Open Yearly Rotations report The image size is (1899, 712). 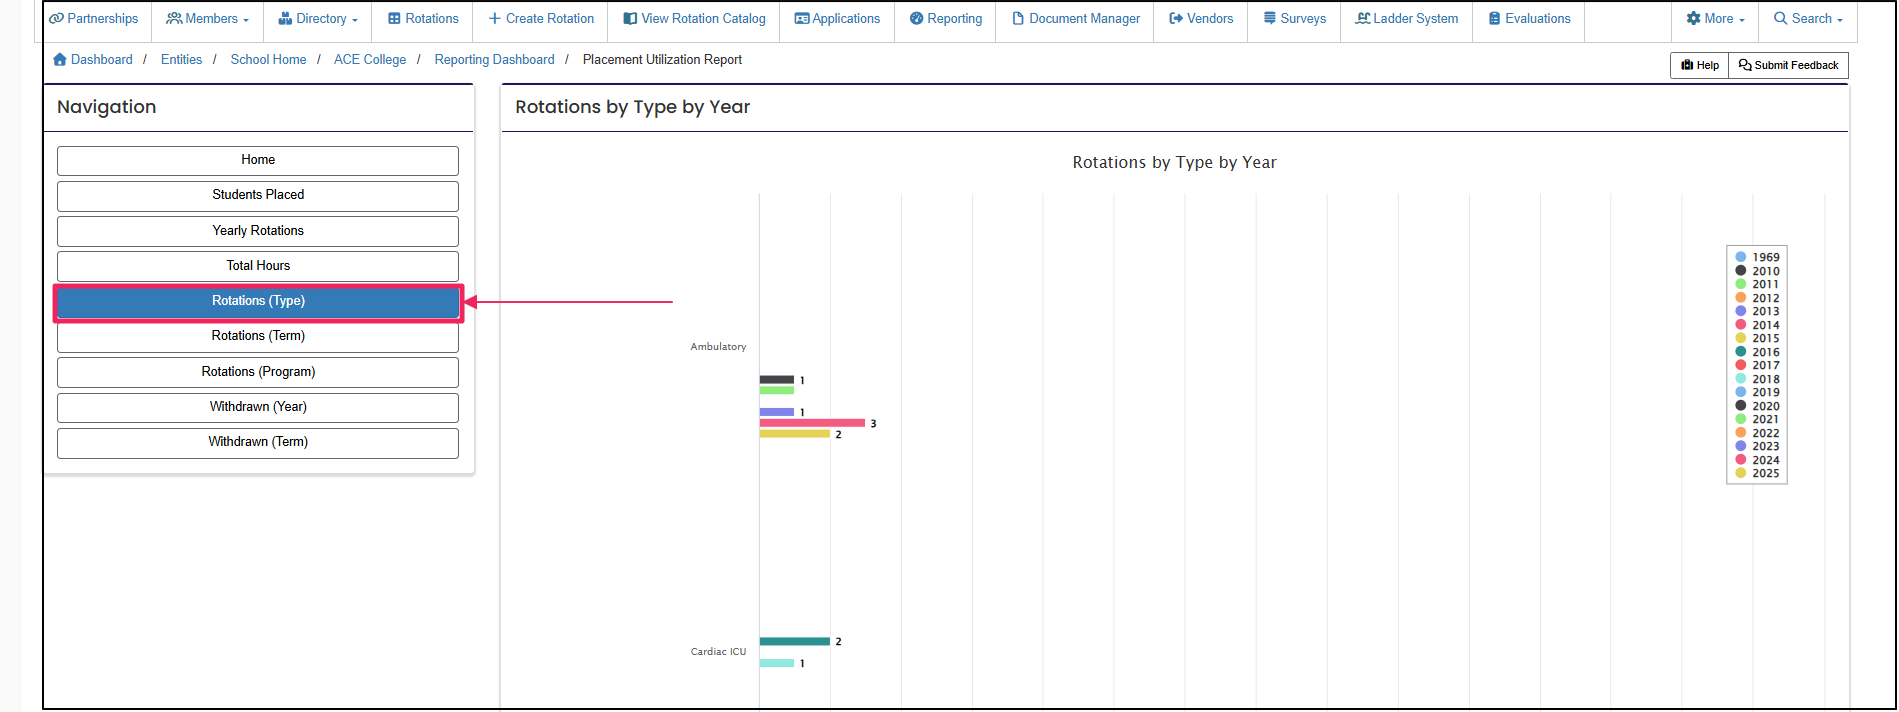click(258, 231)
